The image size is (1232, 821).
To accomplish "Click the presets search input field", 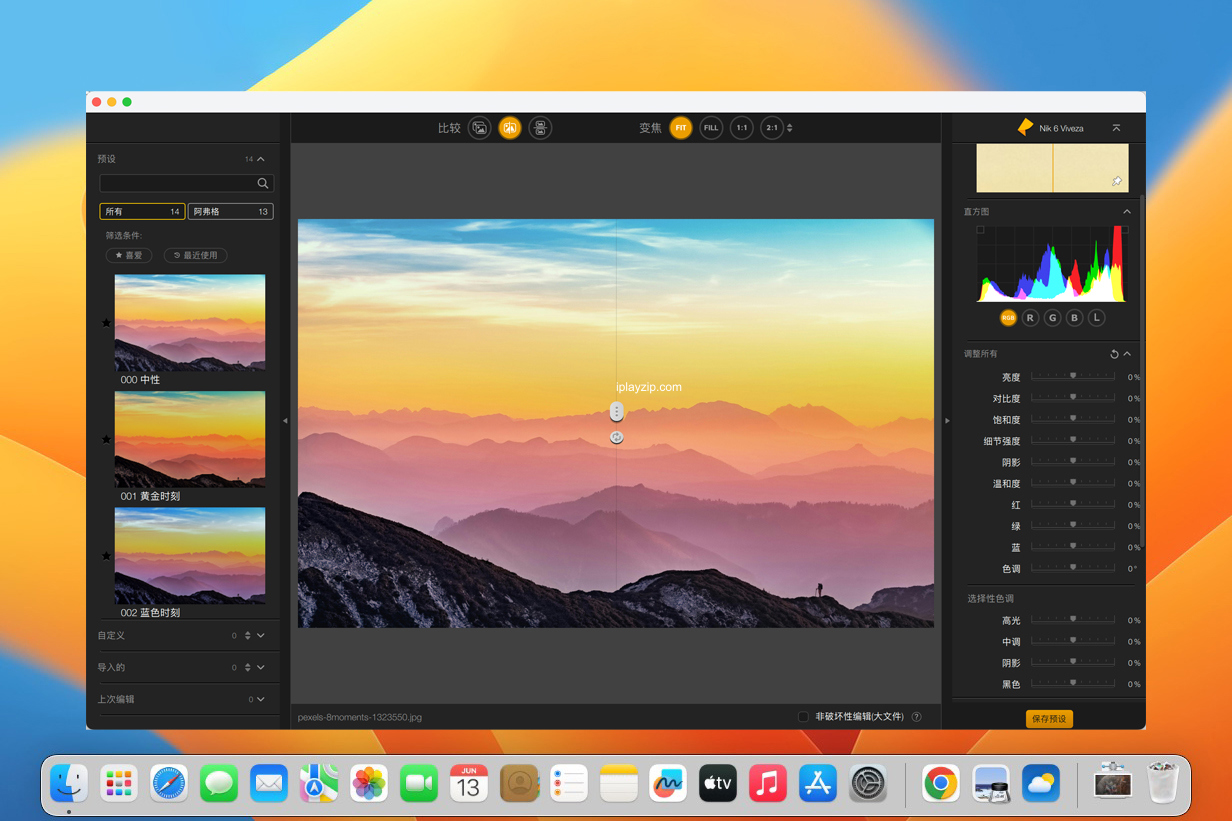I will pyautogui.click(x=186, y=183).
